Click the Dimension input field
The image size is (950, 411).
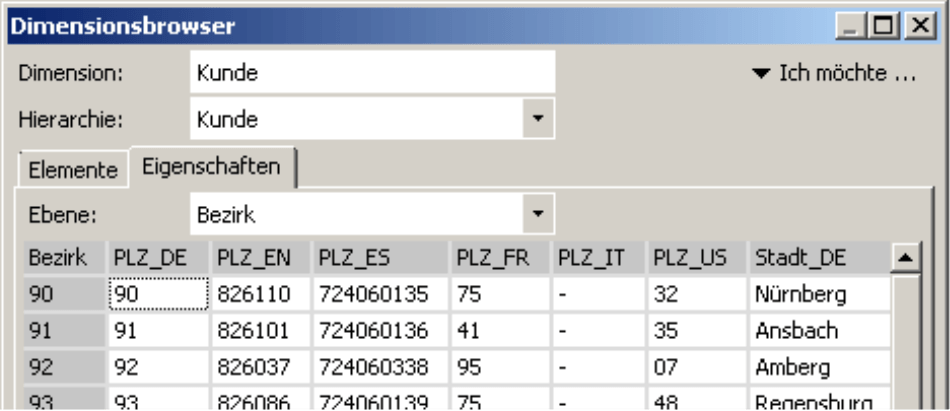371,73
